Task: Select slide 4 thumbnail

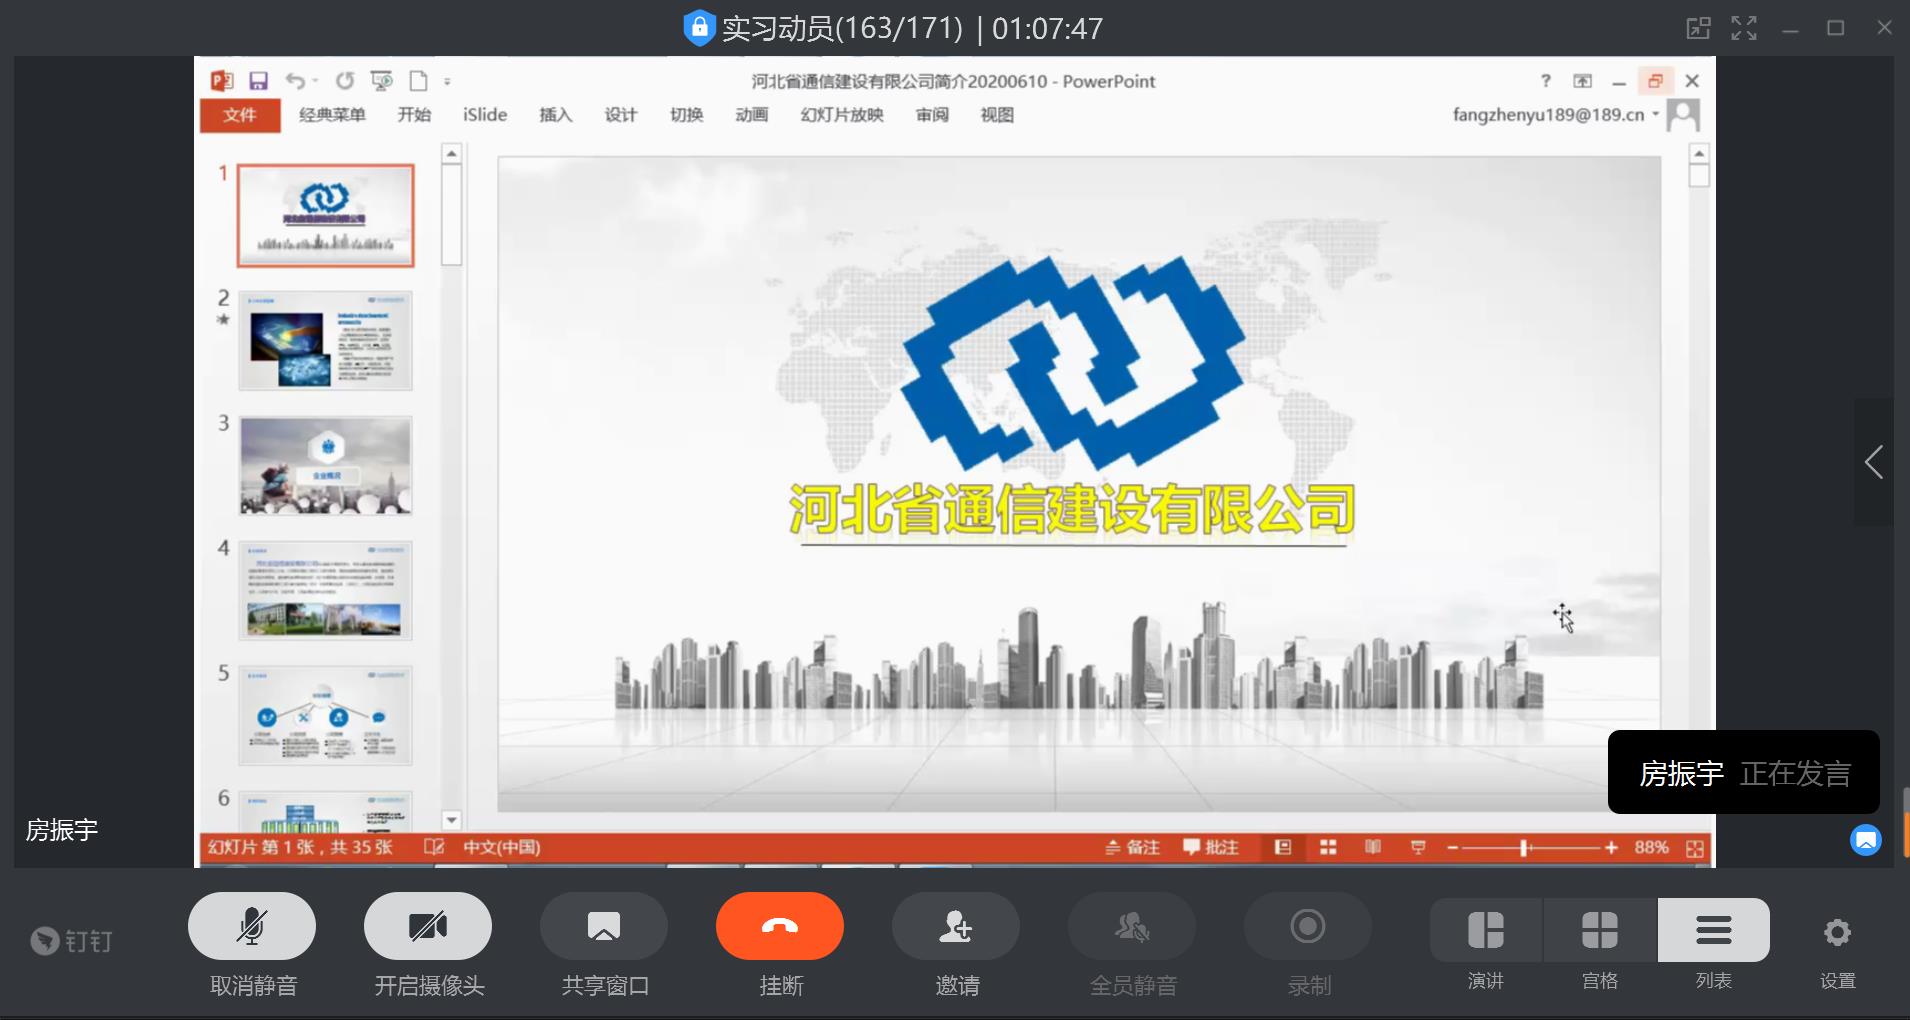Action: (x=325, y=591)
